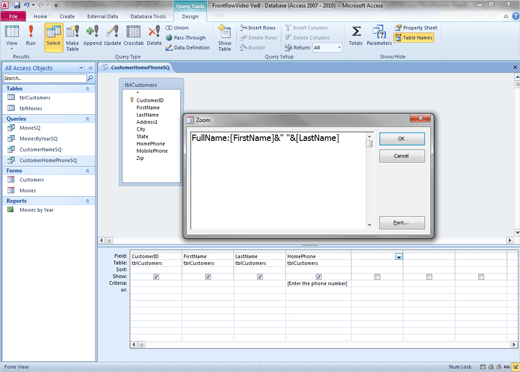Choose the Select query type icon
Screen dimensions: 520x372
pyautogui.click(x=53, y=37)
